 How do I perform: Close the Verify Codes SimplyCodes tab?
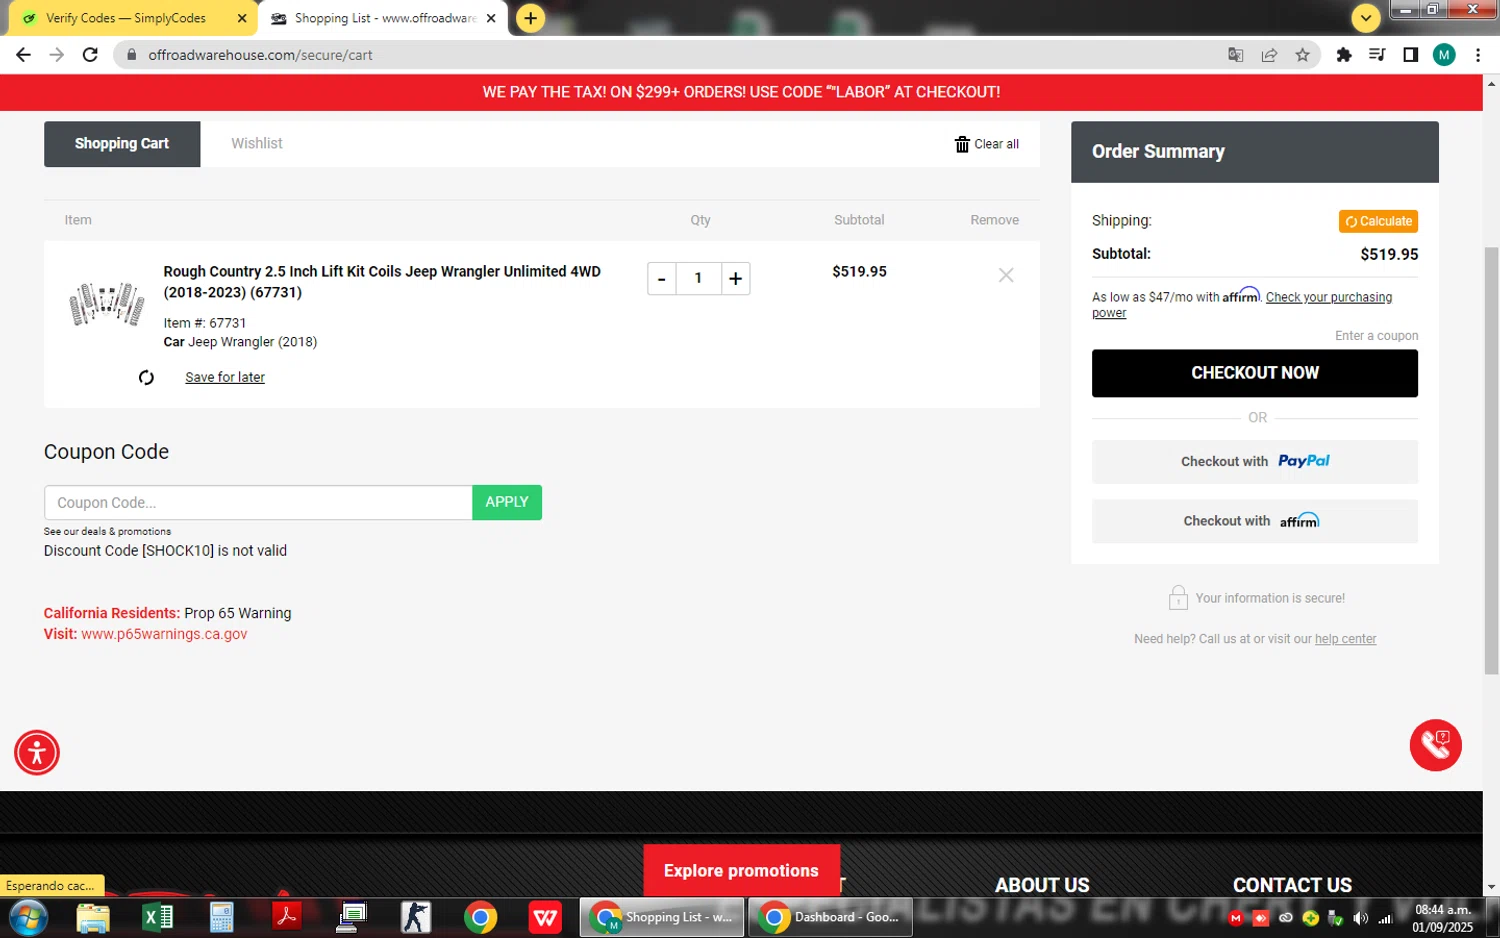tap(242, 18)
